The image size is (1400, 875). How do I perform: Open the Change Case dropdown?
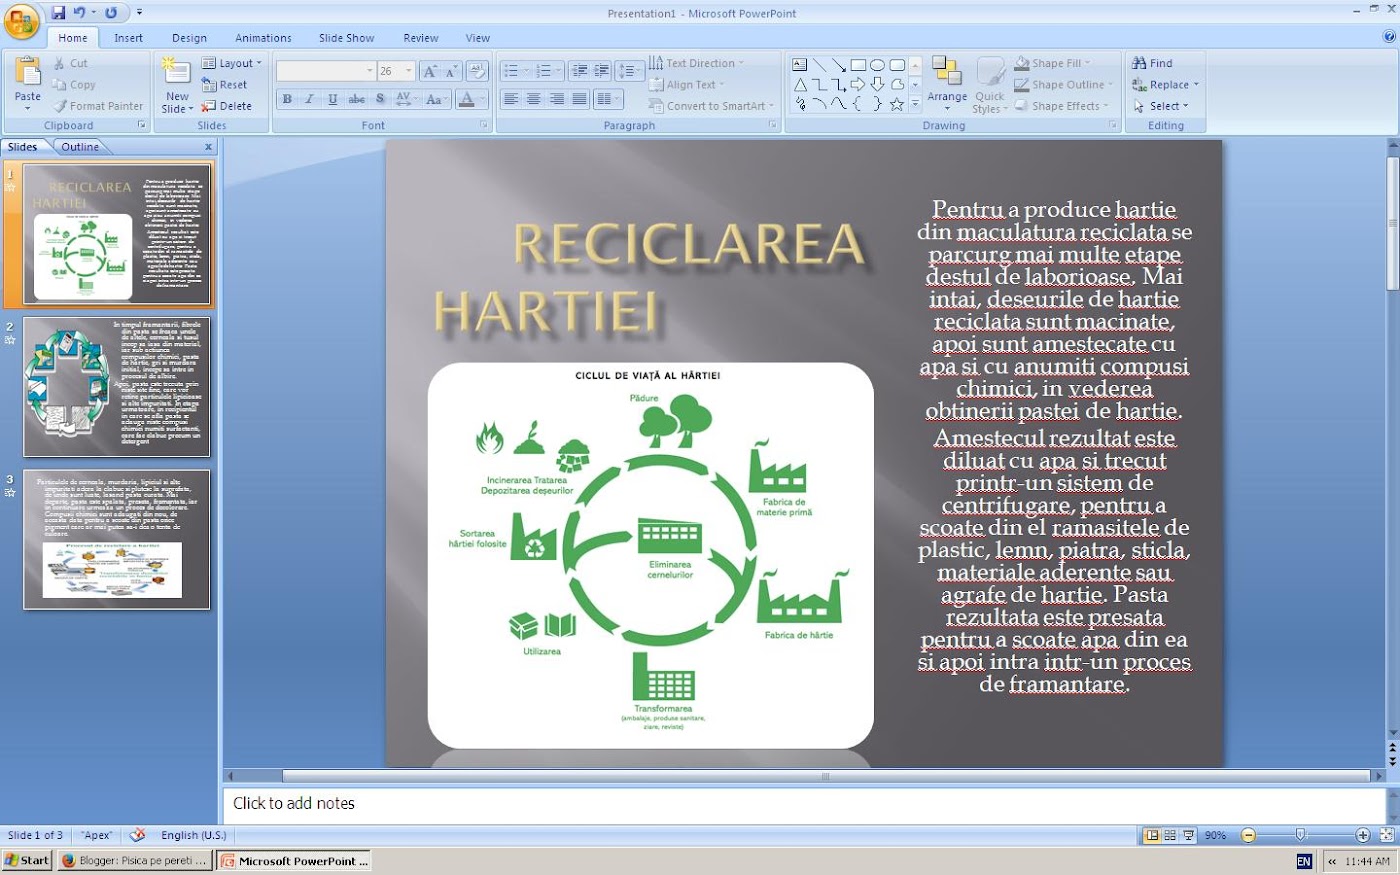pyautogui.click(x=435, y=99)
